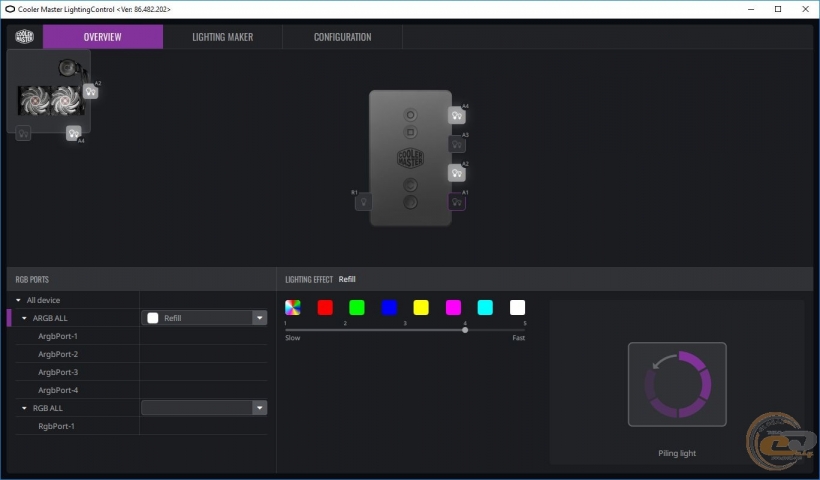The width and height of the screenshot is (820, 480).
Task: Click the Piling light caption
Action: point(677,453)
